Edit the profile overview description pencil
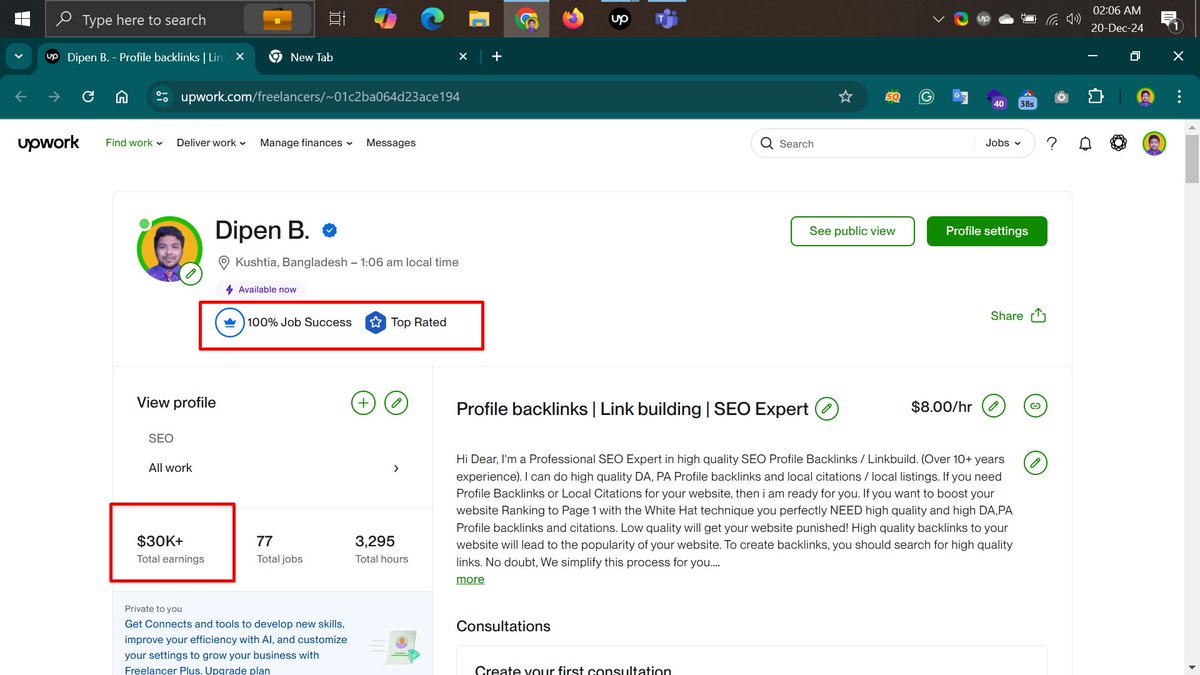 pos(1036,463)
